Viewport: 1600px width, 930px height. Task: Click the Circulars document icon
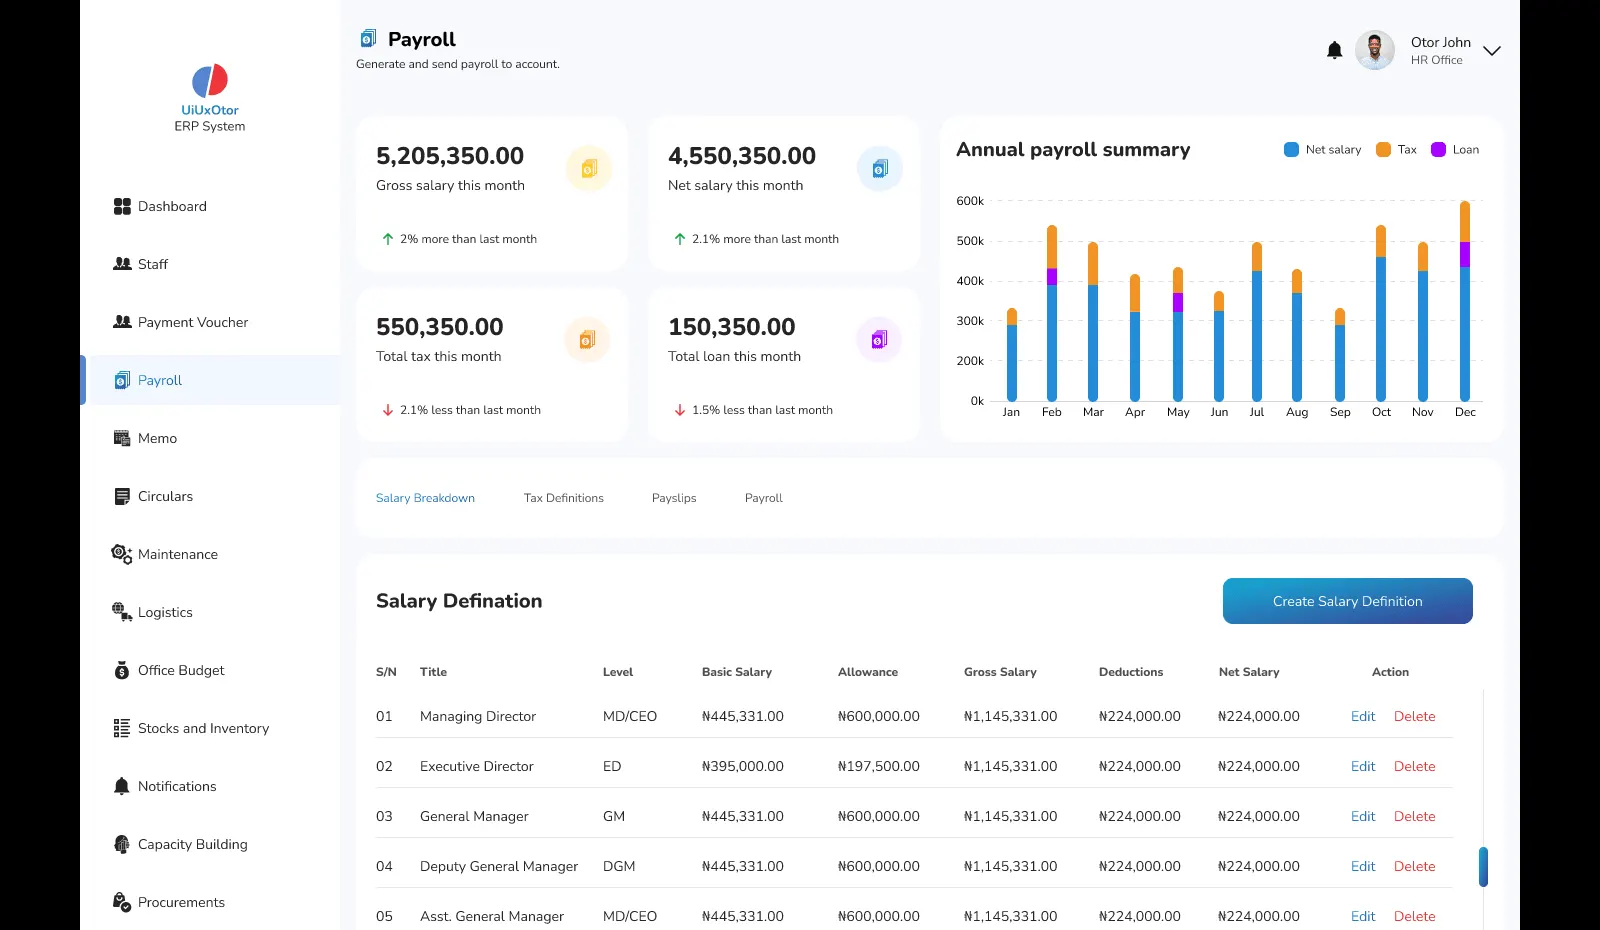pos(122,496)
